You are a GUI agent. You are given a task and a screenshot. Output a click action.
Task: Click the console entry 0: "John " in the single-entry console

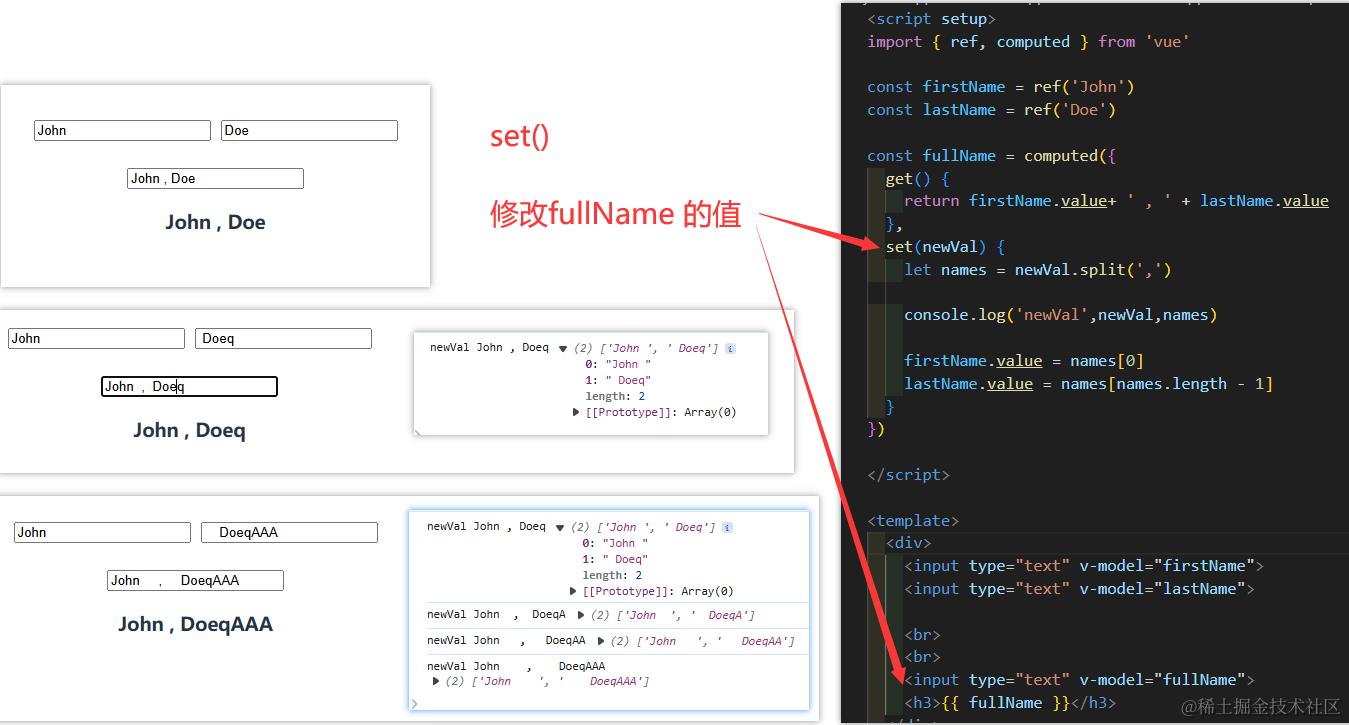618,364
